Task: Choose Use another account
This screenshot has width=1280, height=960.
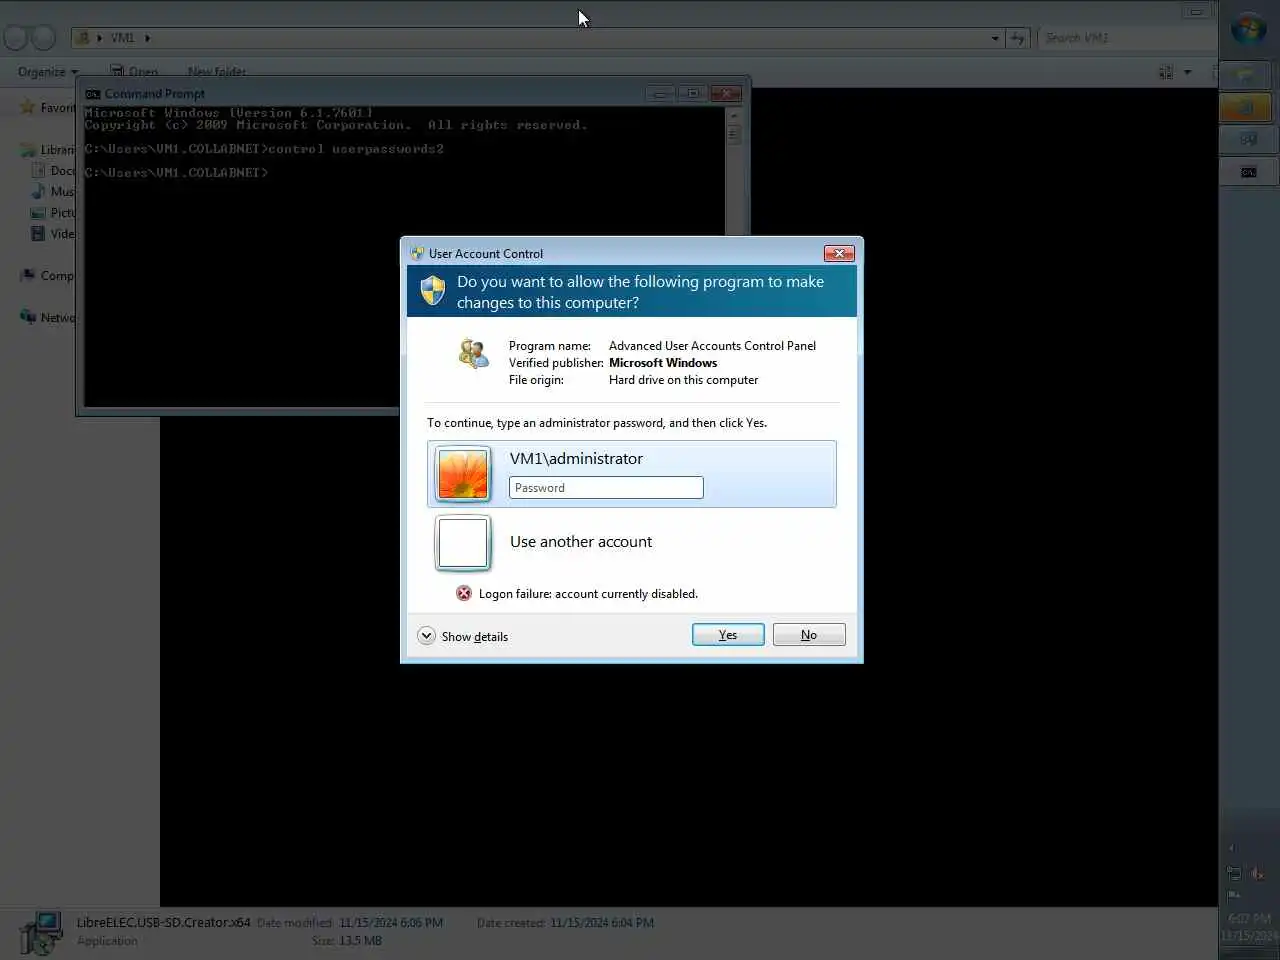Action: coord(581,542)
